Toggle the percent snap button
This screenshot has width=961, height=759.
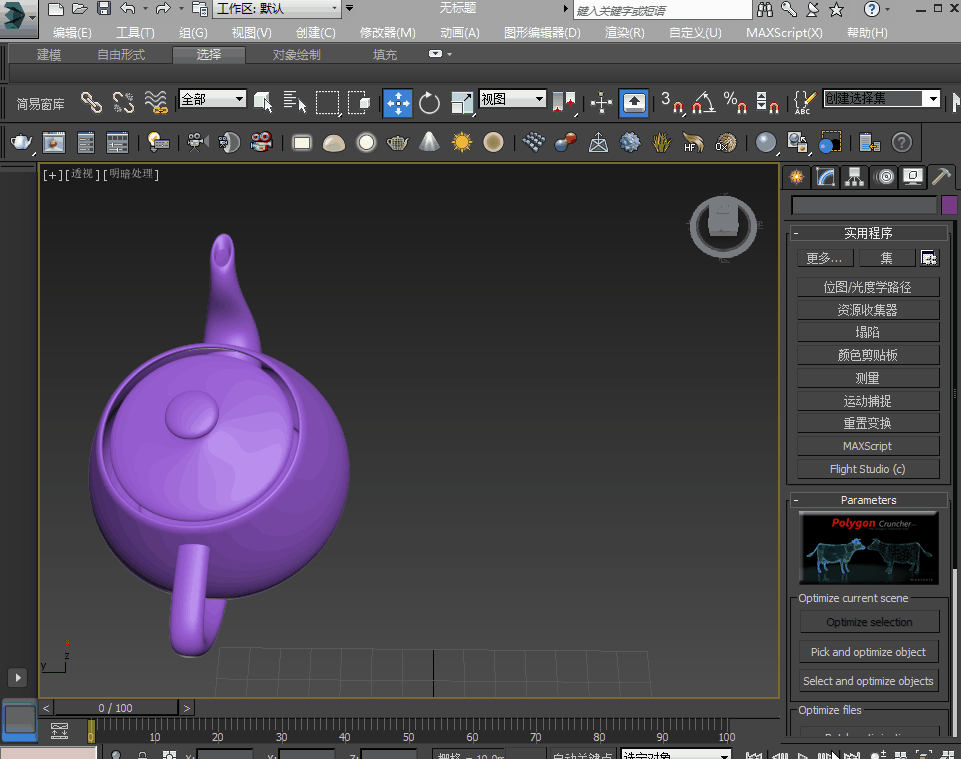coord(735,102)
